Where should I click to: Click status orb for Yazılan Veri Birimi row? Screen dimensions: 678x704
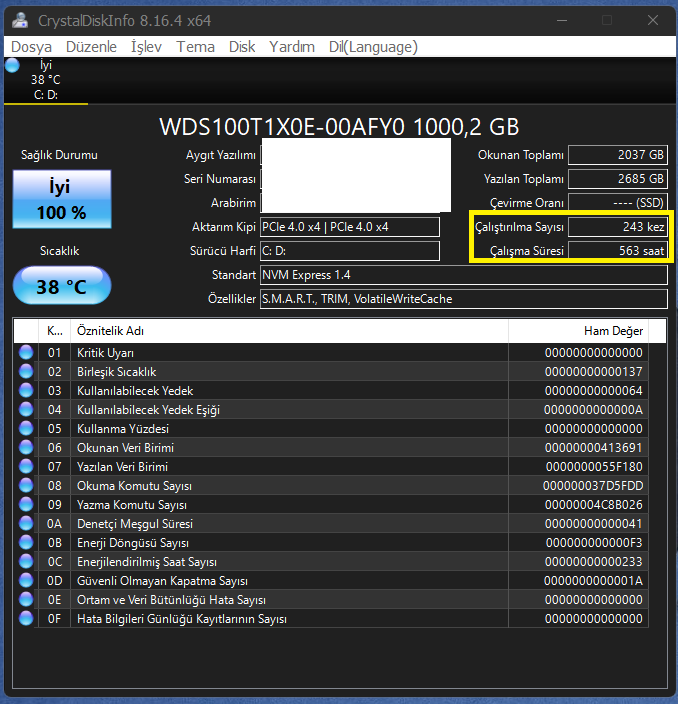26,466
